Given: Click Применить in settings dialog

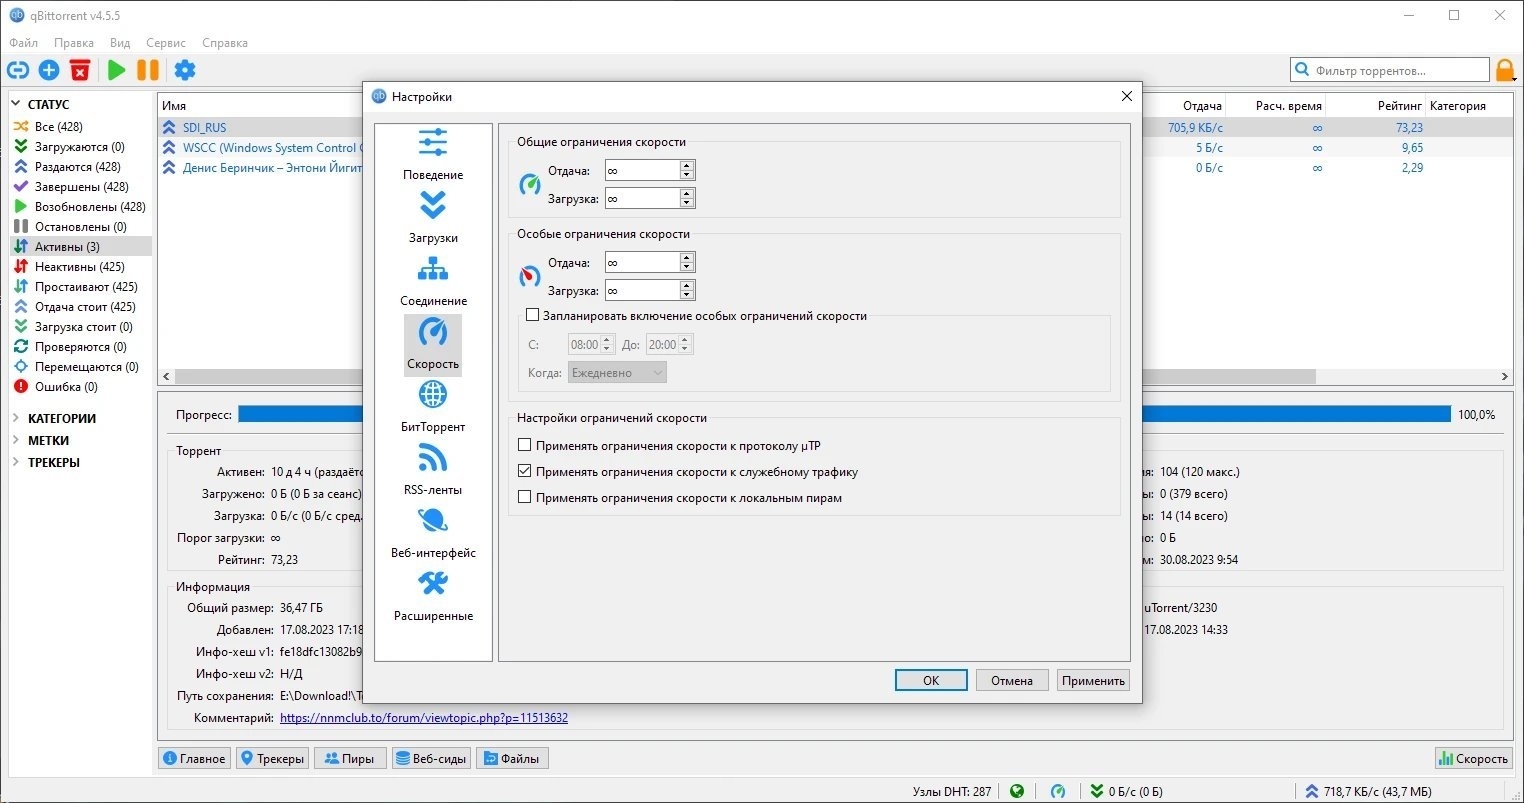Looking at the screenshot, I should coord(1093,680).
